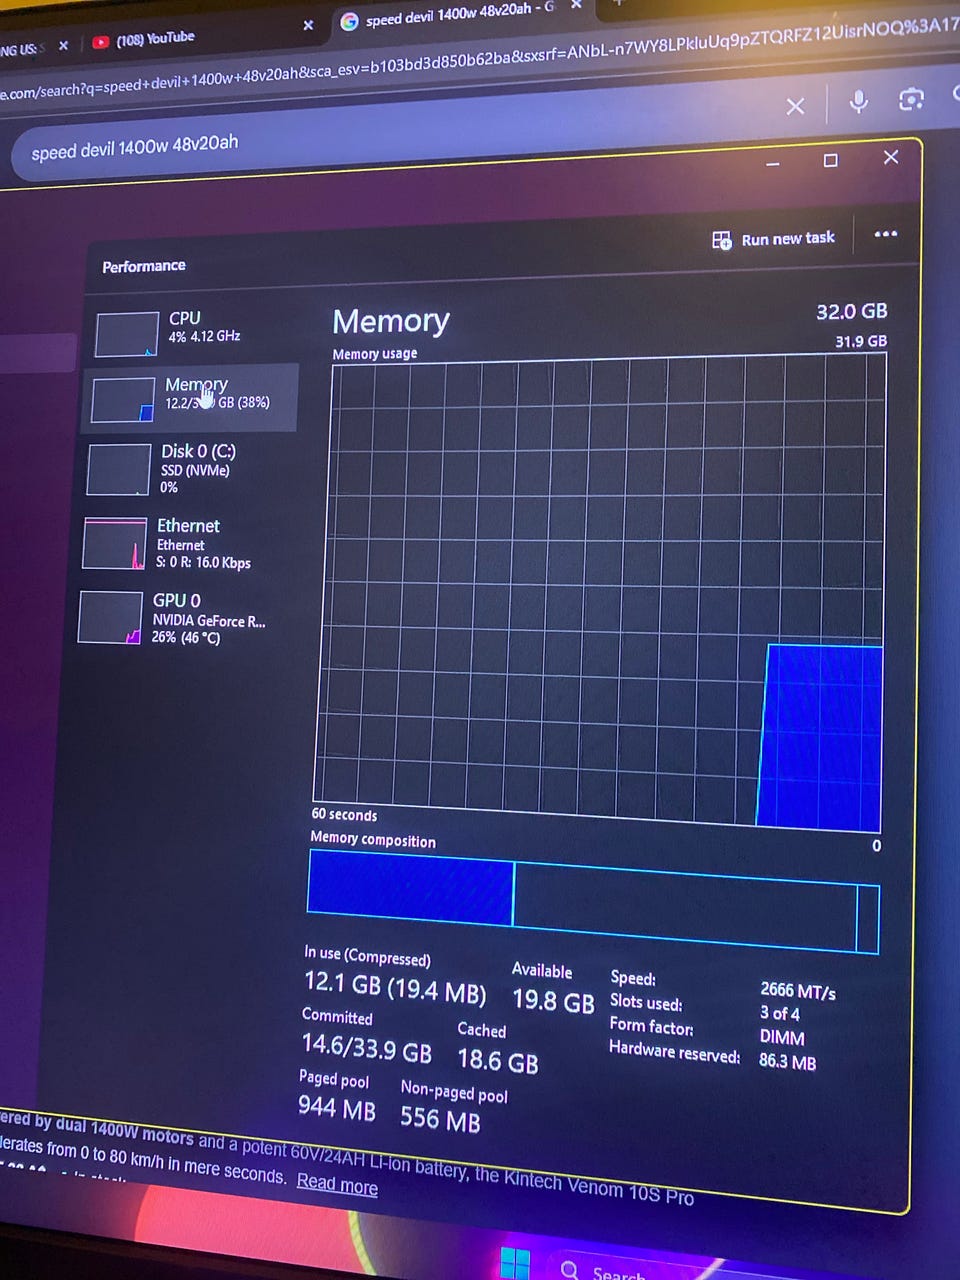Click the Windows Start button on taskbar
Screen dimensions: 960x1280
click(515, 1263)
